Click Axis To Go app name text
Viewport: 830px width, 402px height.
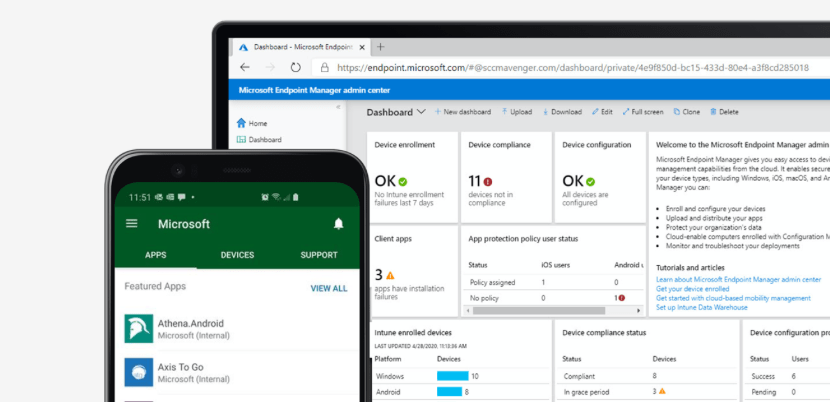point(181,367)
